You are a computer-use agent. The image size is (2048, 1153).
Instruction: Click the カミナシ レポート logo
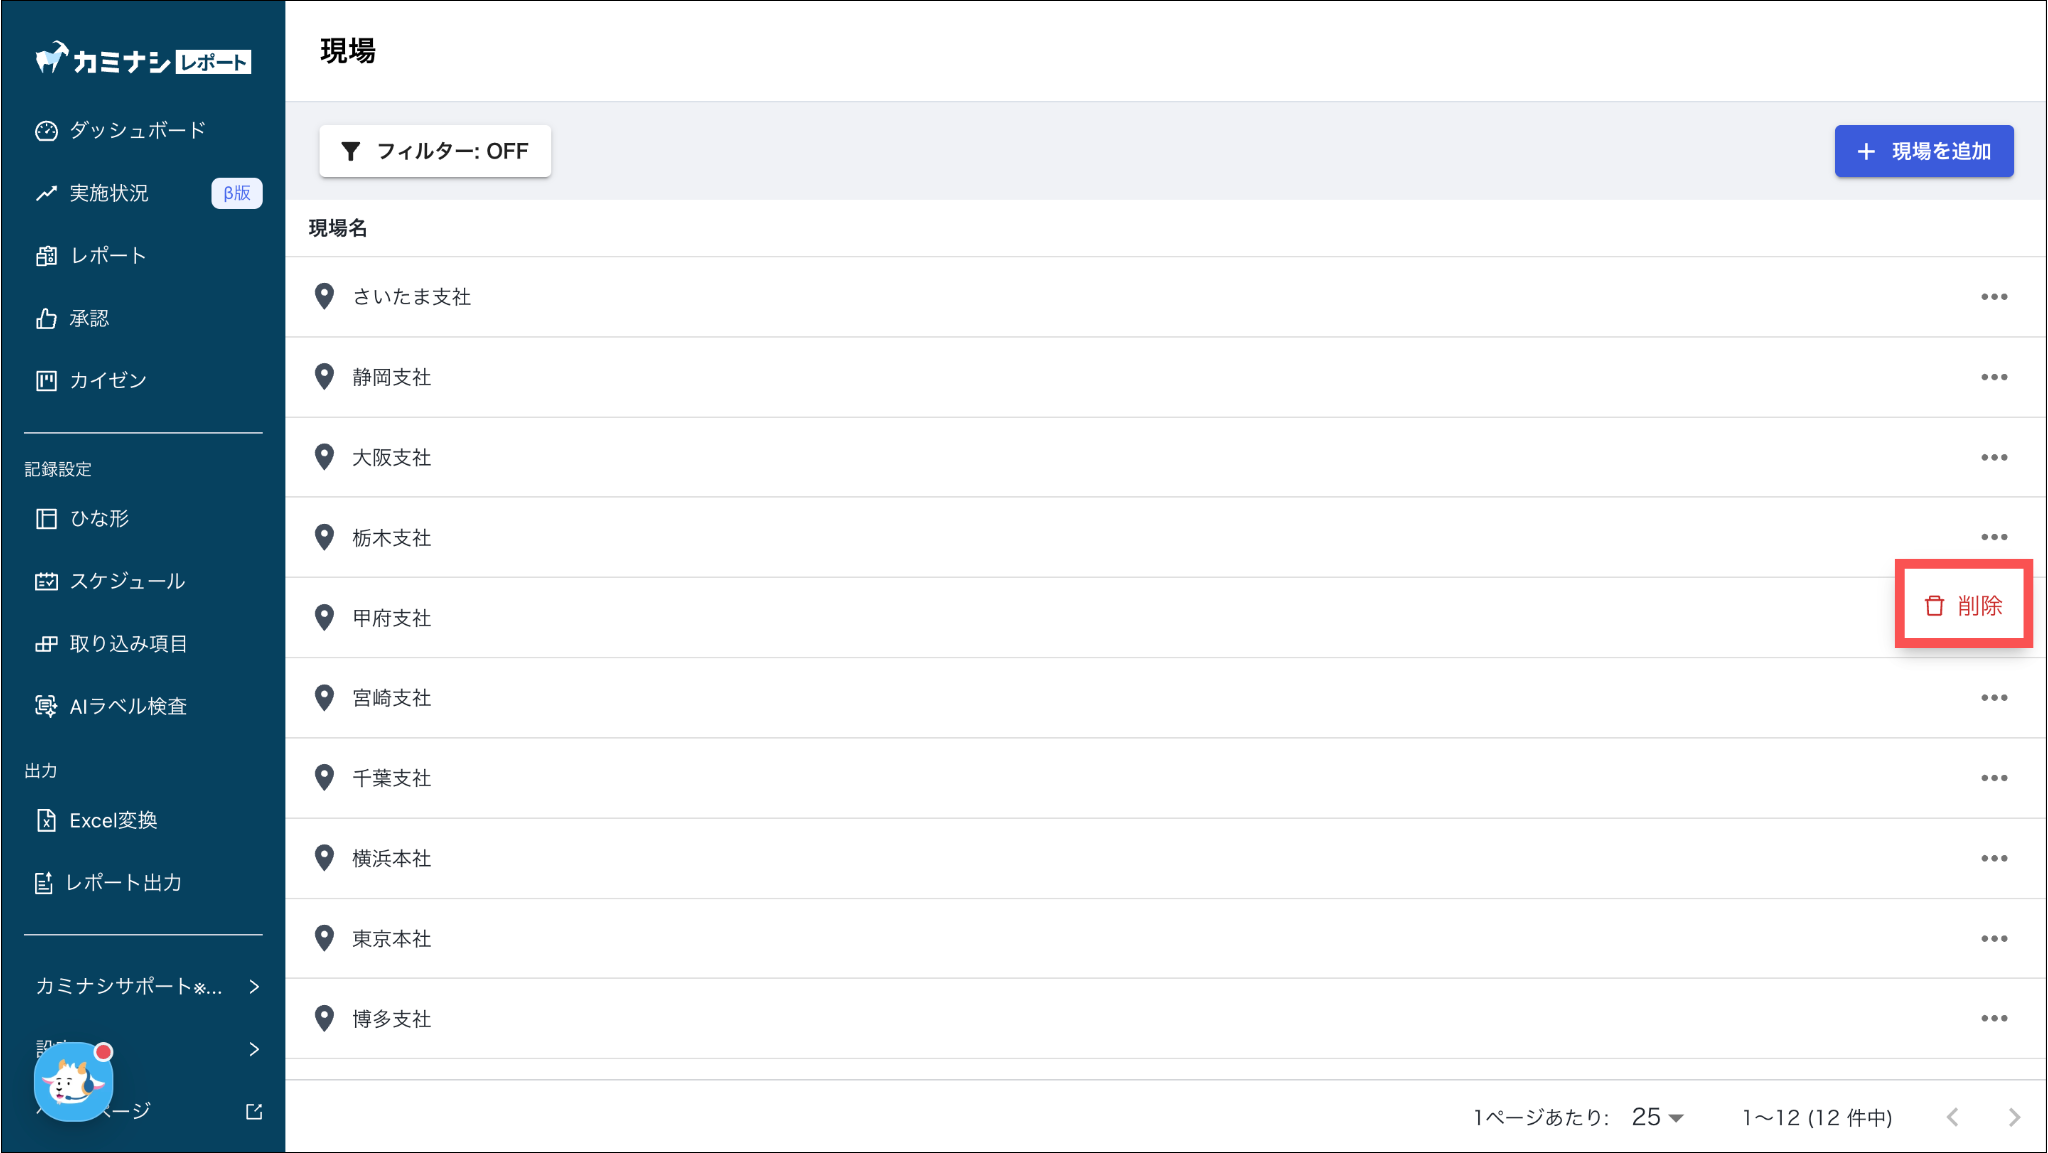tap(143, 61)
